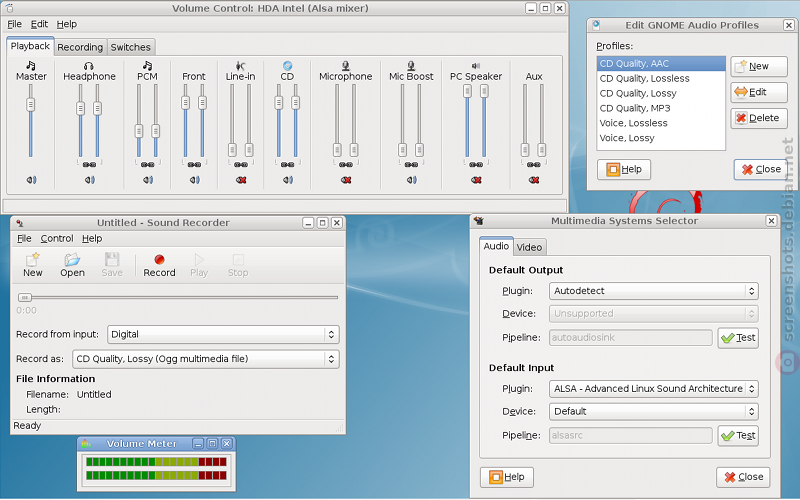This screenshot has width=800, height=500.
Task: Click the Master volume slider handle
Action: click(x=31, y=105)
